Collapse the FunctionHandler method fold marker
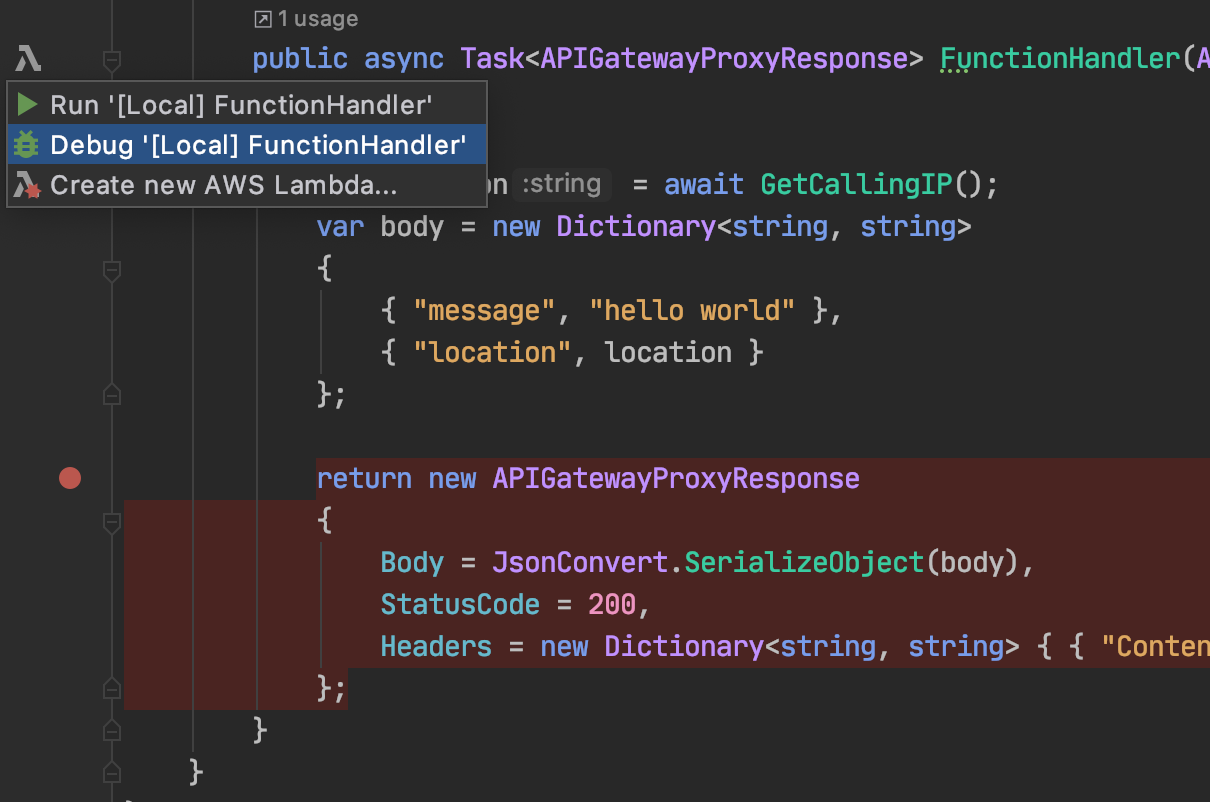The height and width of the screenshot is (802, 1210). coord(112,59)
